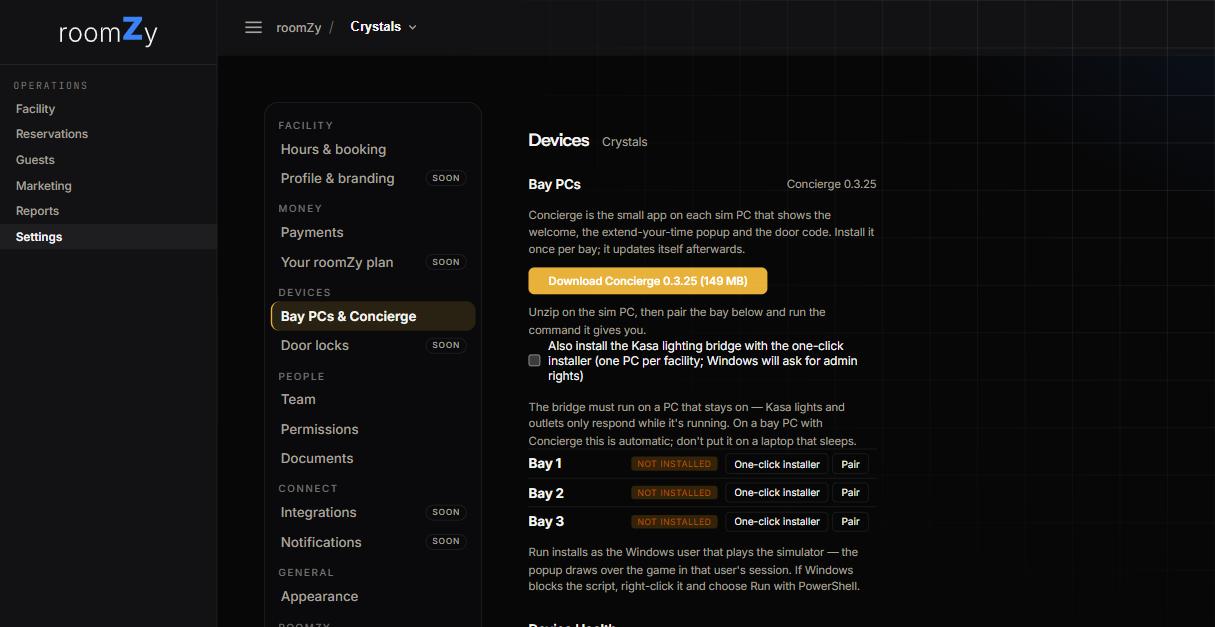Image resolution: width=1215 pixels, height=627 pixels.
Task: Click One-click installer for Bay 3
Action: tap(777, 522)
